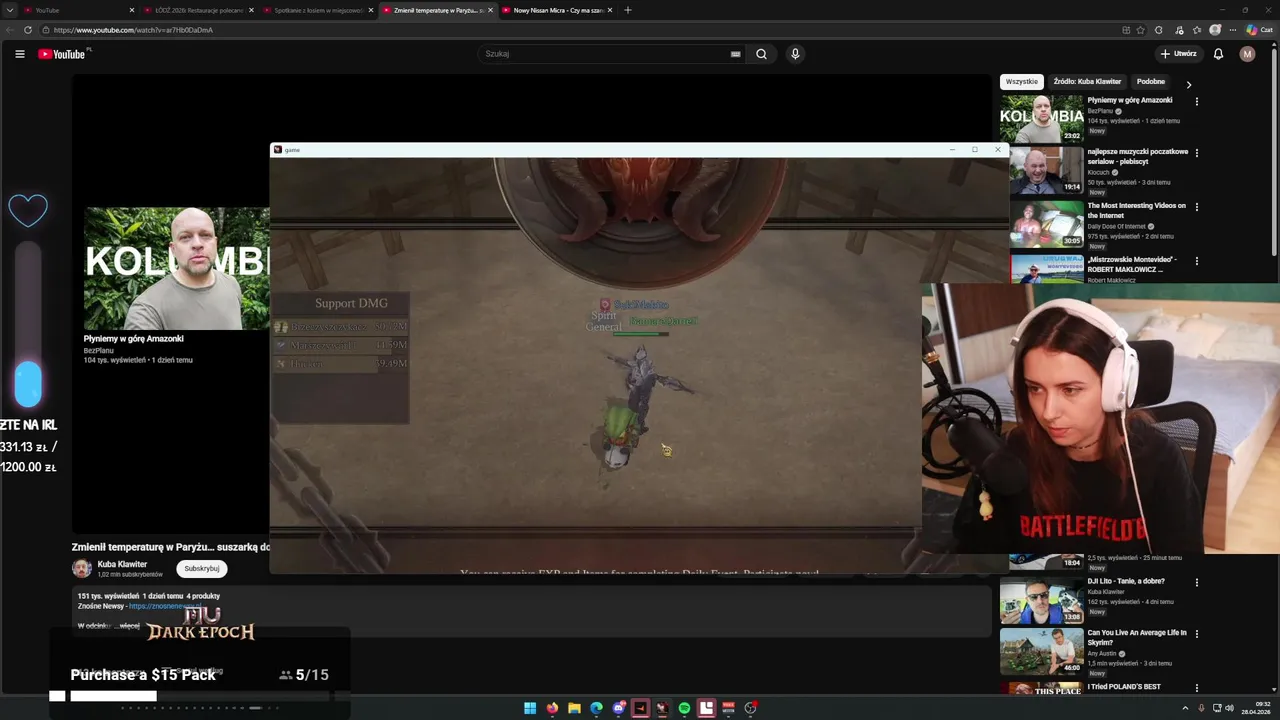Image resolution: width=1280 pixels, height=720 pixels.
Task: Open the KOLUMBIA sidebar video thumbnail
Action: (x=1041, y=119)
